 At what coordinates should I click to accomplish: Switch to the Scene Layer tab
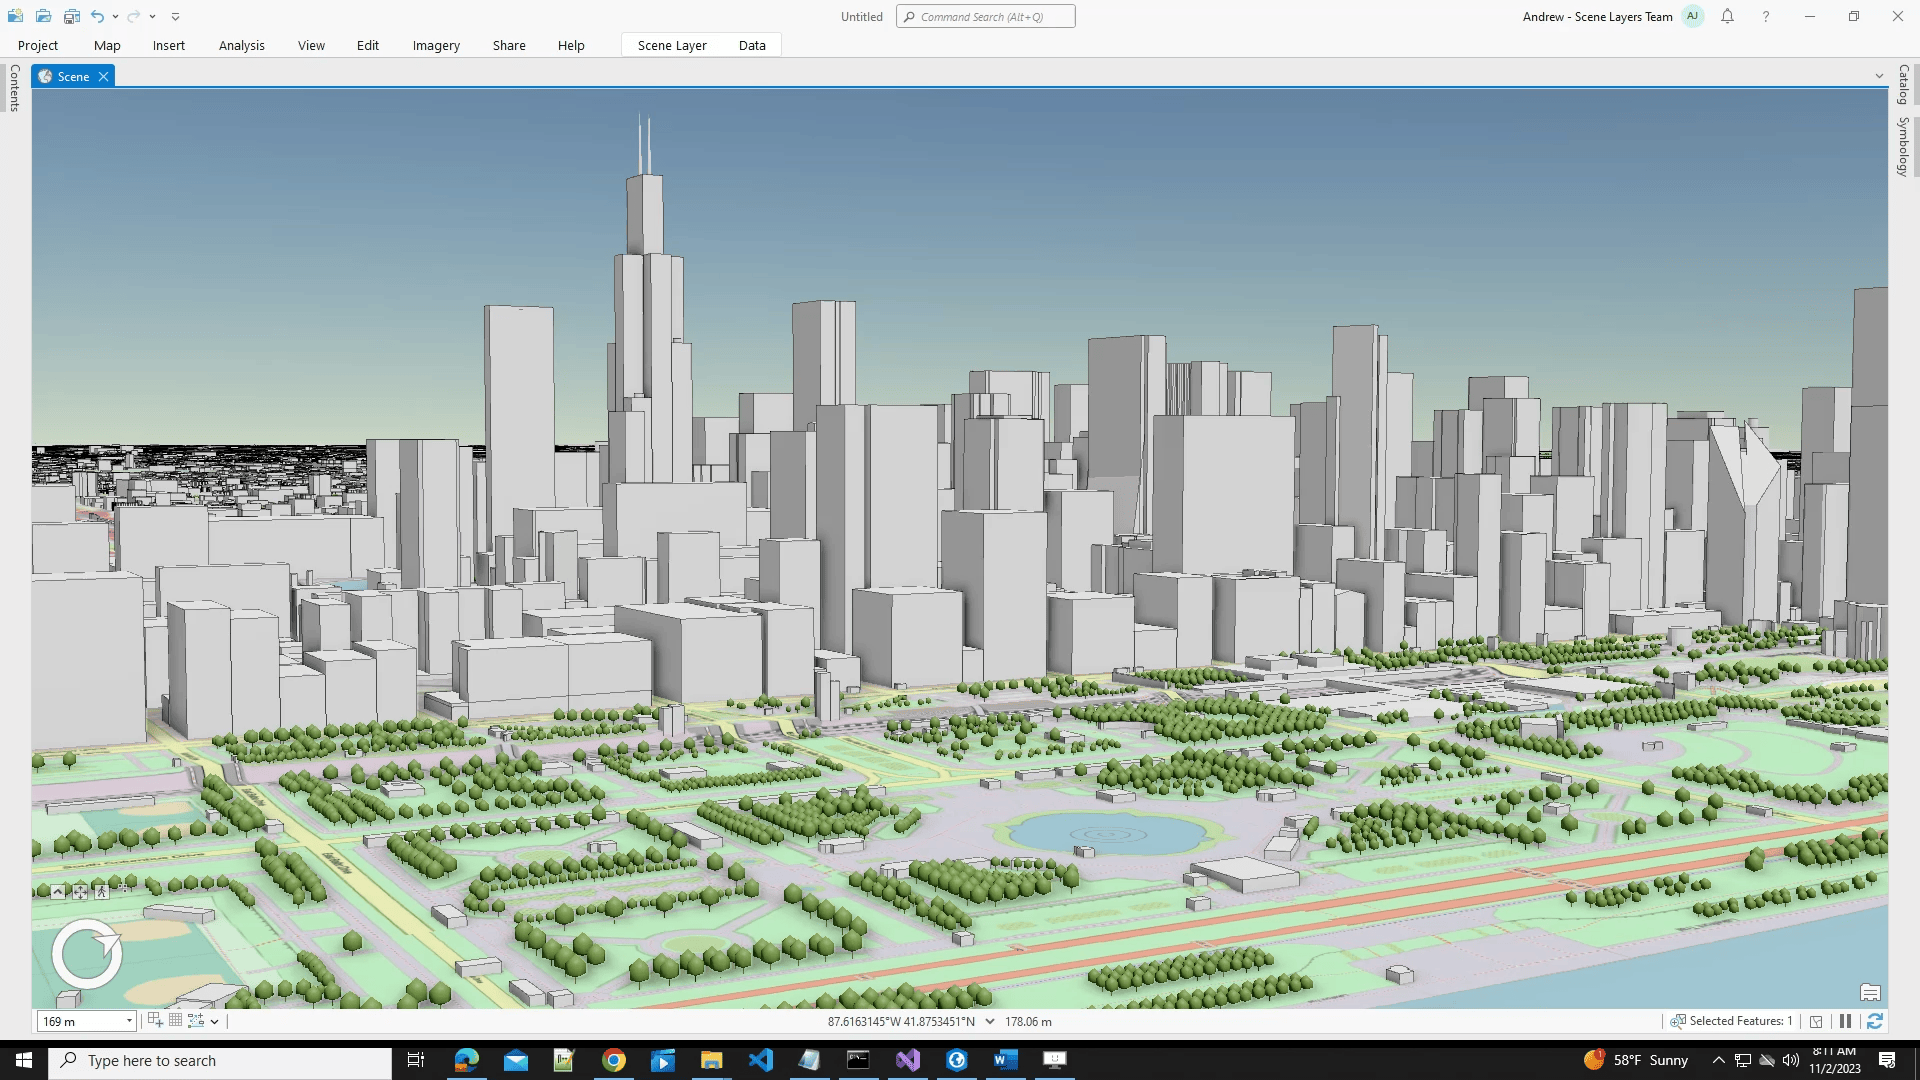click(672, 45)
